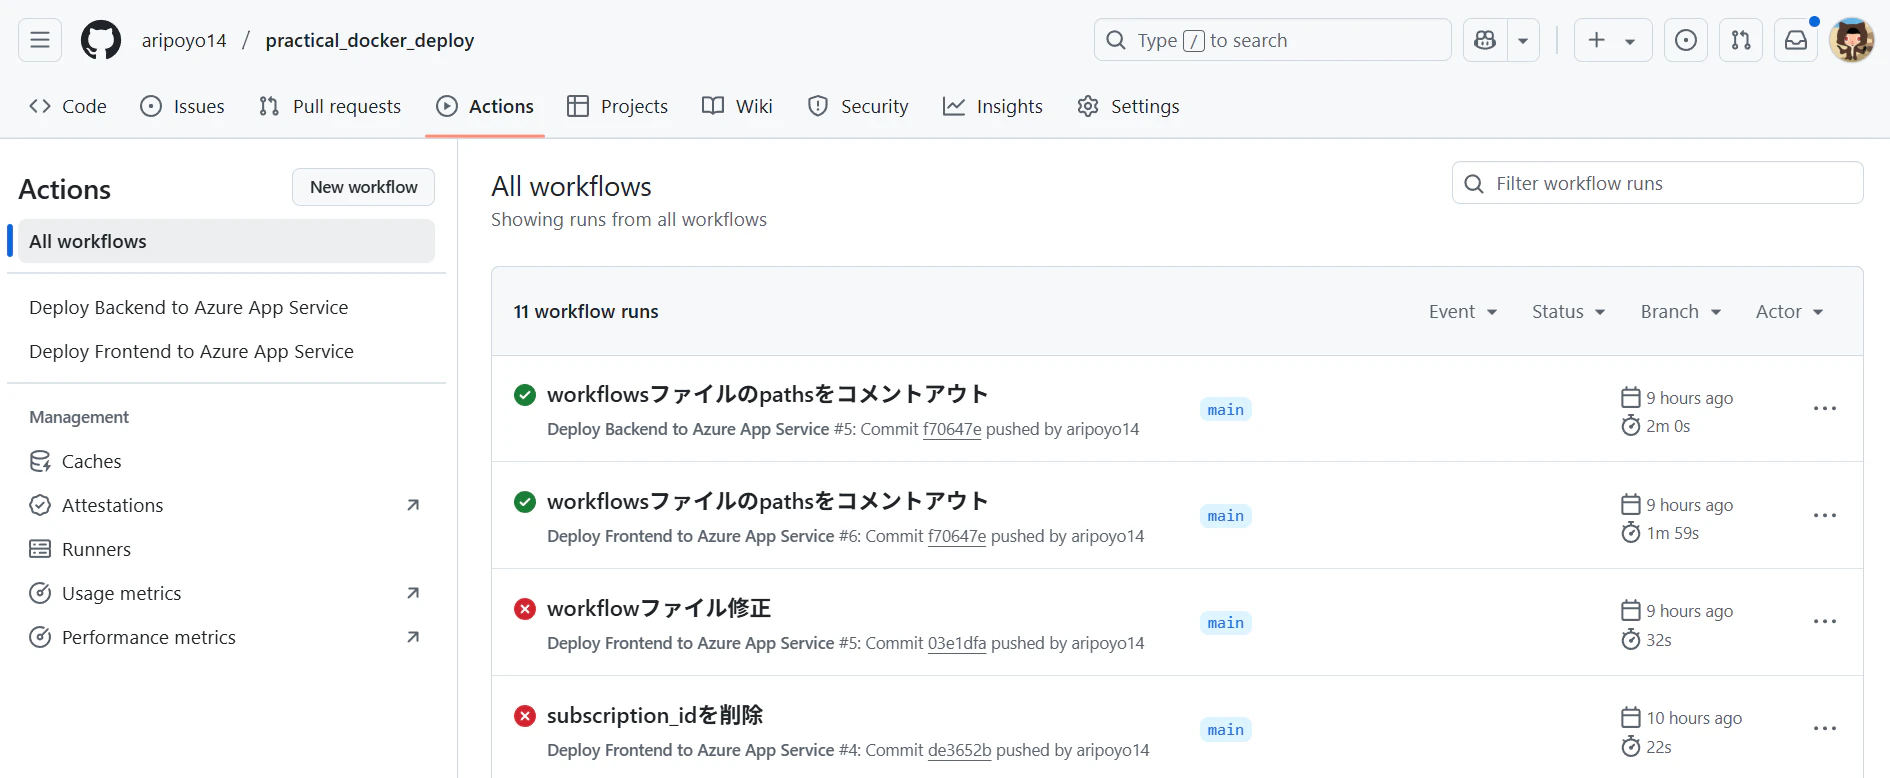Switch to the Insights tab
Image resolution: width=1890 pixels, height=778 pixels.
point(992,106)
